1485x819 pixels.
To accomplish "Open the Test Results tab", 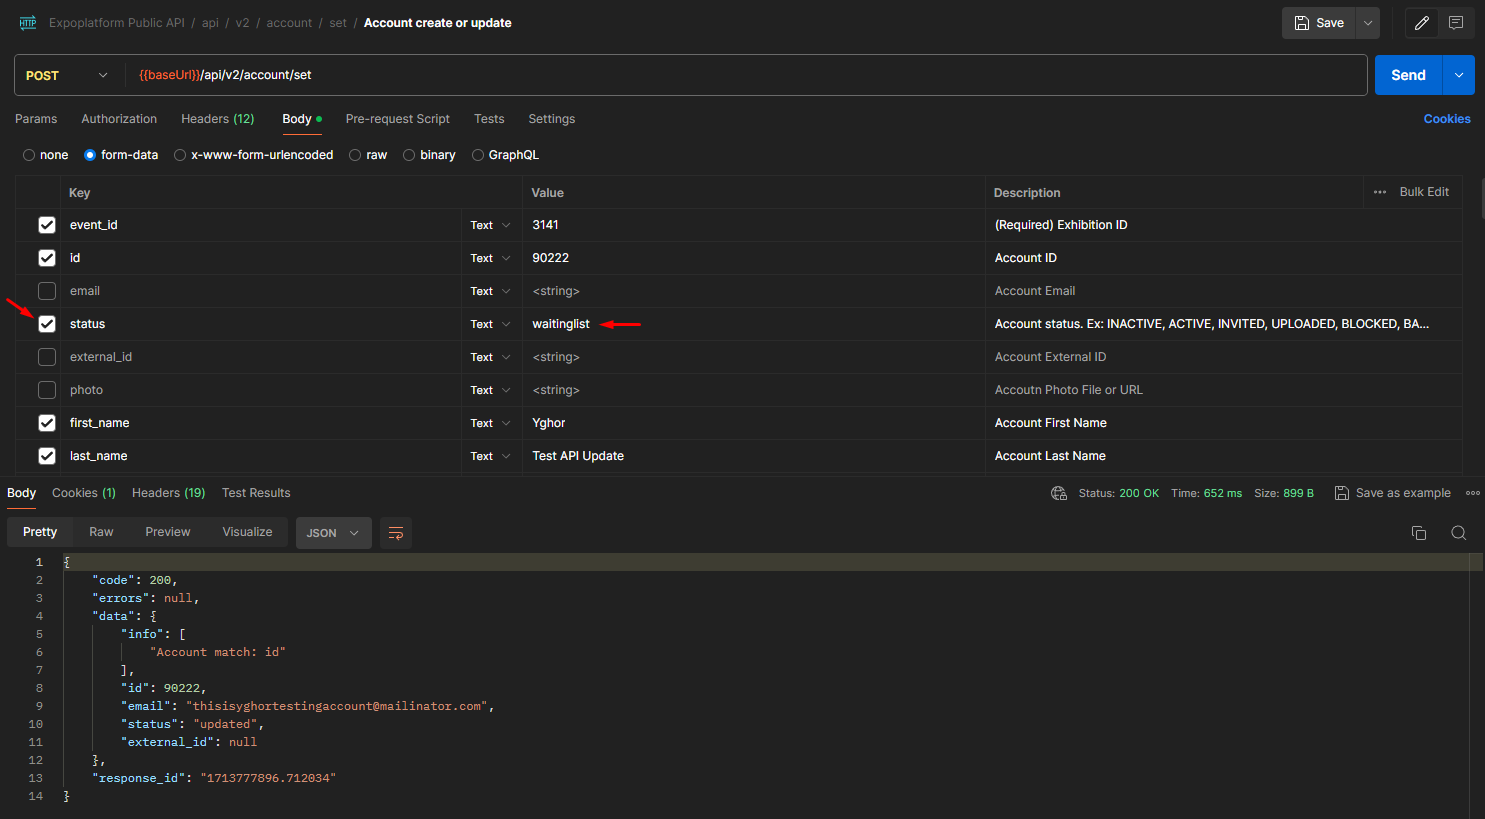I will [256, 493].
